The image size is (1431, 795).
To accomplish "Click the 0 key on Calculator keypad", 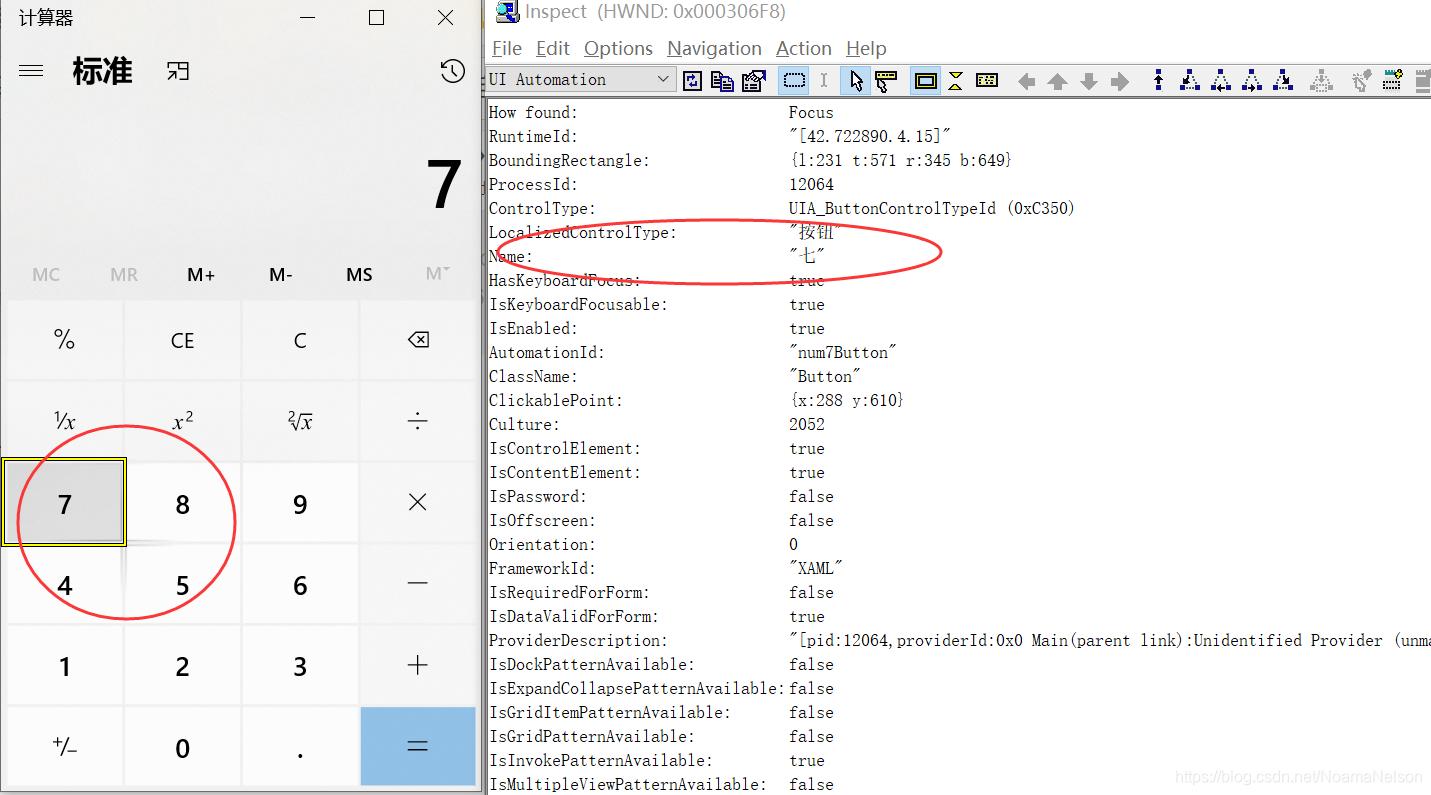I will coord(183,747).
